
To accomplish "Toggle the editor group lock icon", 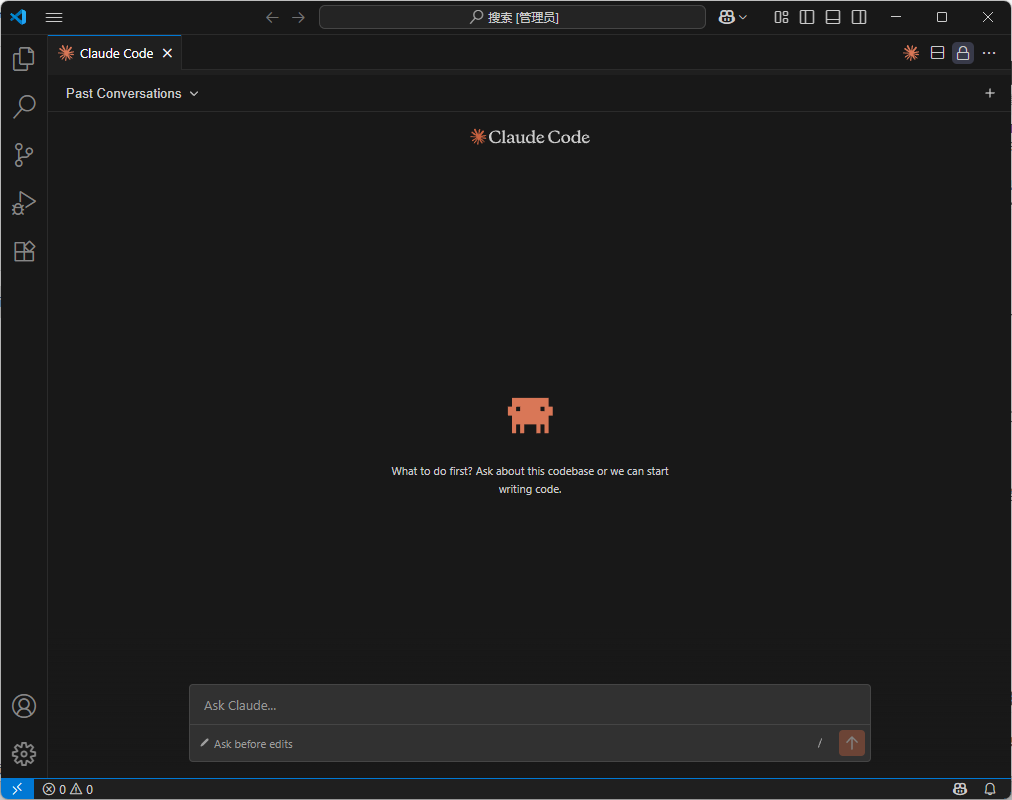I will pos(963,53).
